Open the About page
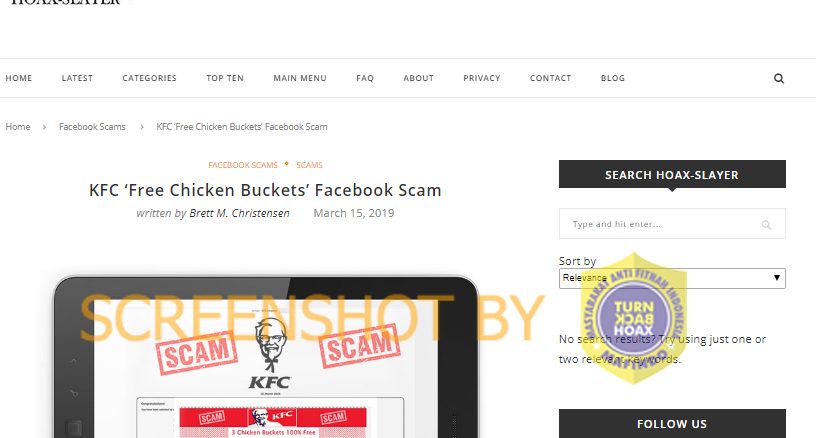This screenshot has height=438, width=816. [418, 78]
